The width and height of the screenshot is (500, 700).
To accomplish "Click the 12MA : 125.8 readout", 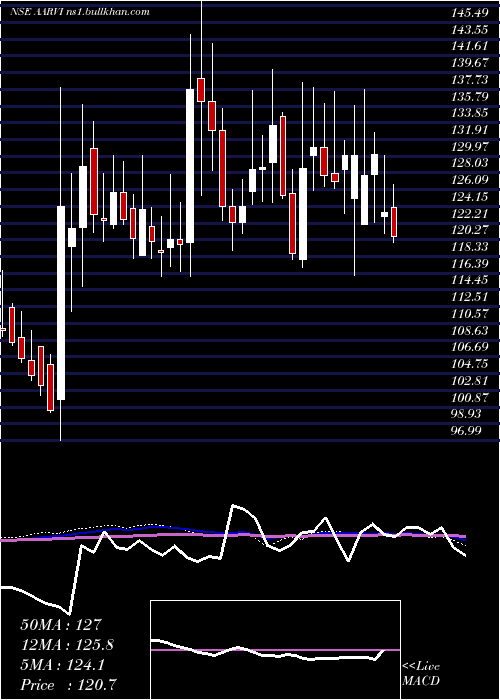I will point(67,645).
